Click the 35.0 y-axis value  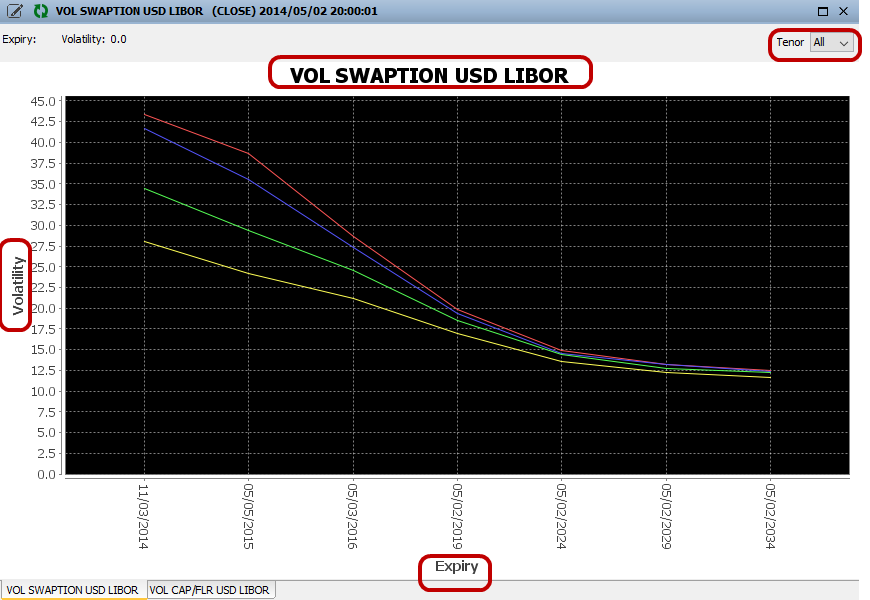coord(43,184)
